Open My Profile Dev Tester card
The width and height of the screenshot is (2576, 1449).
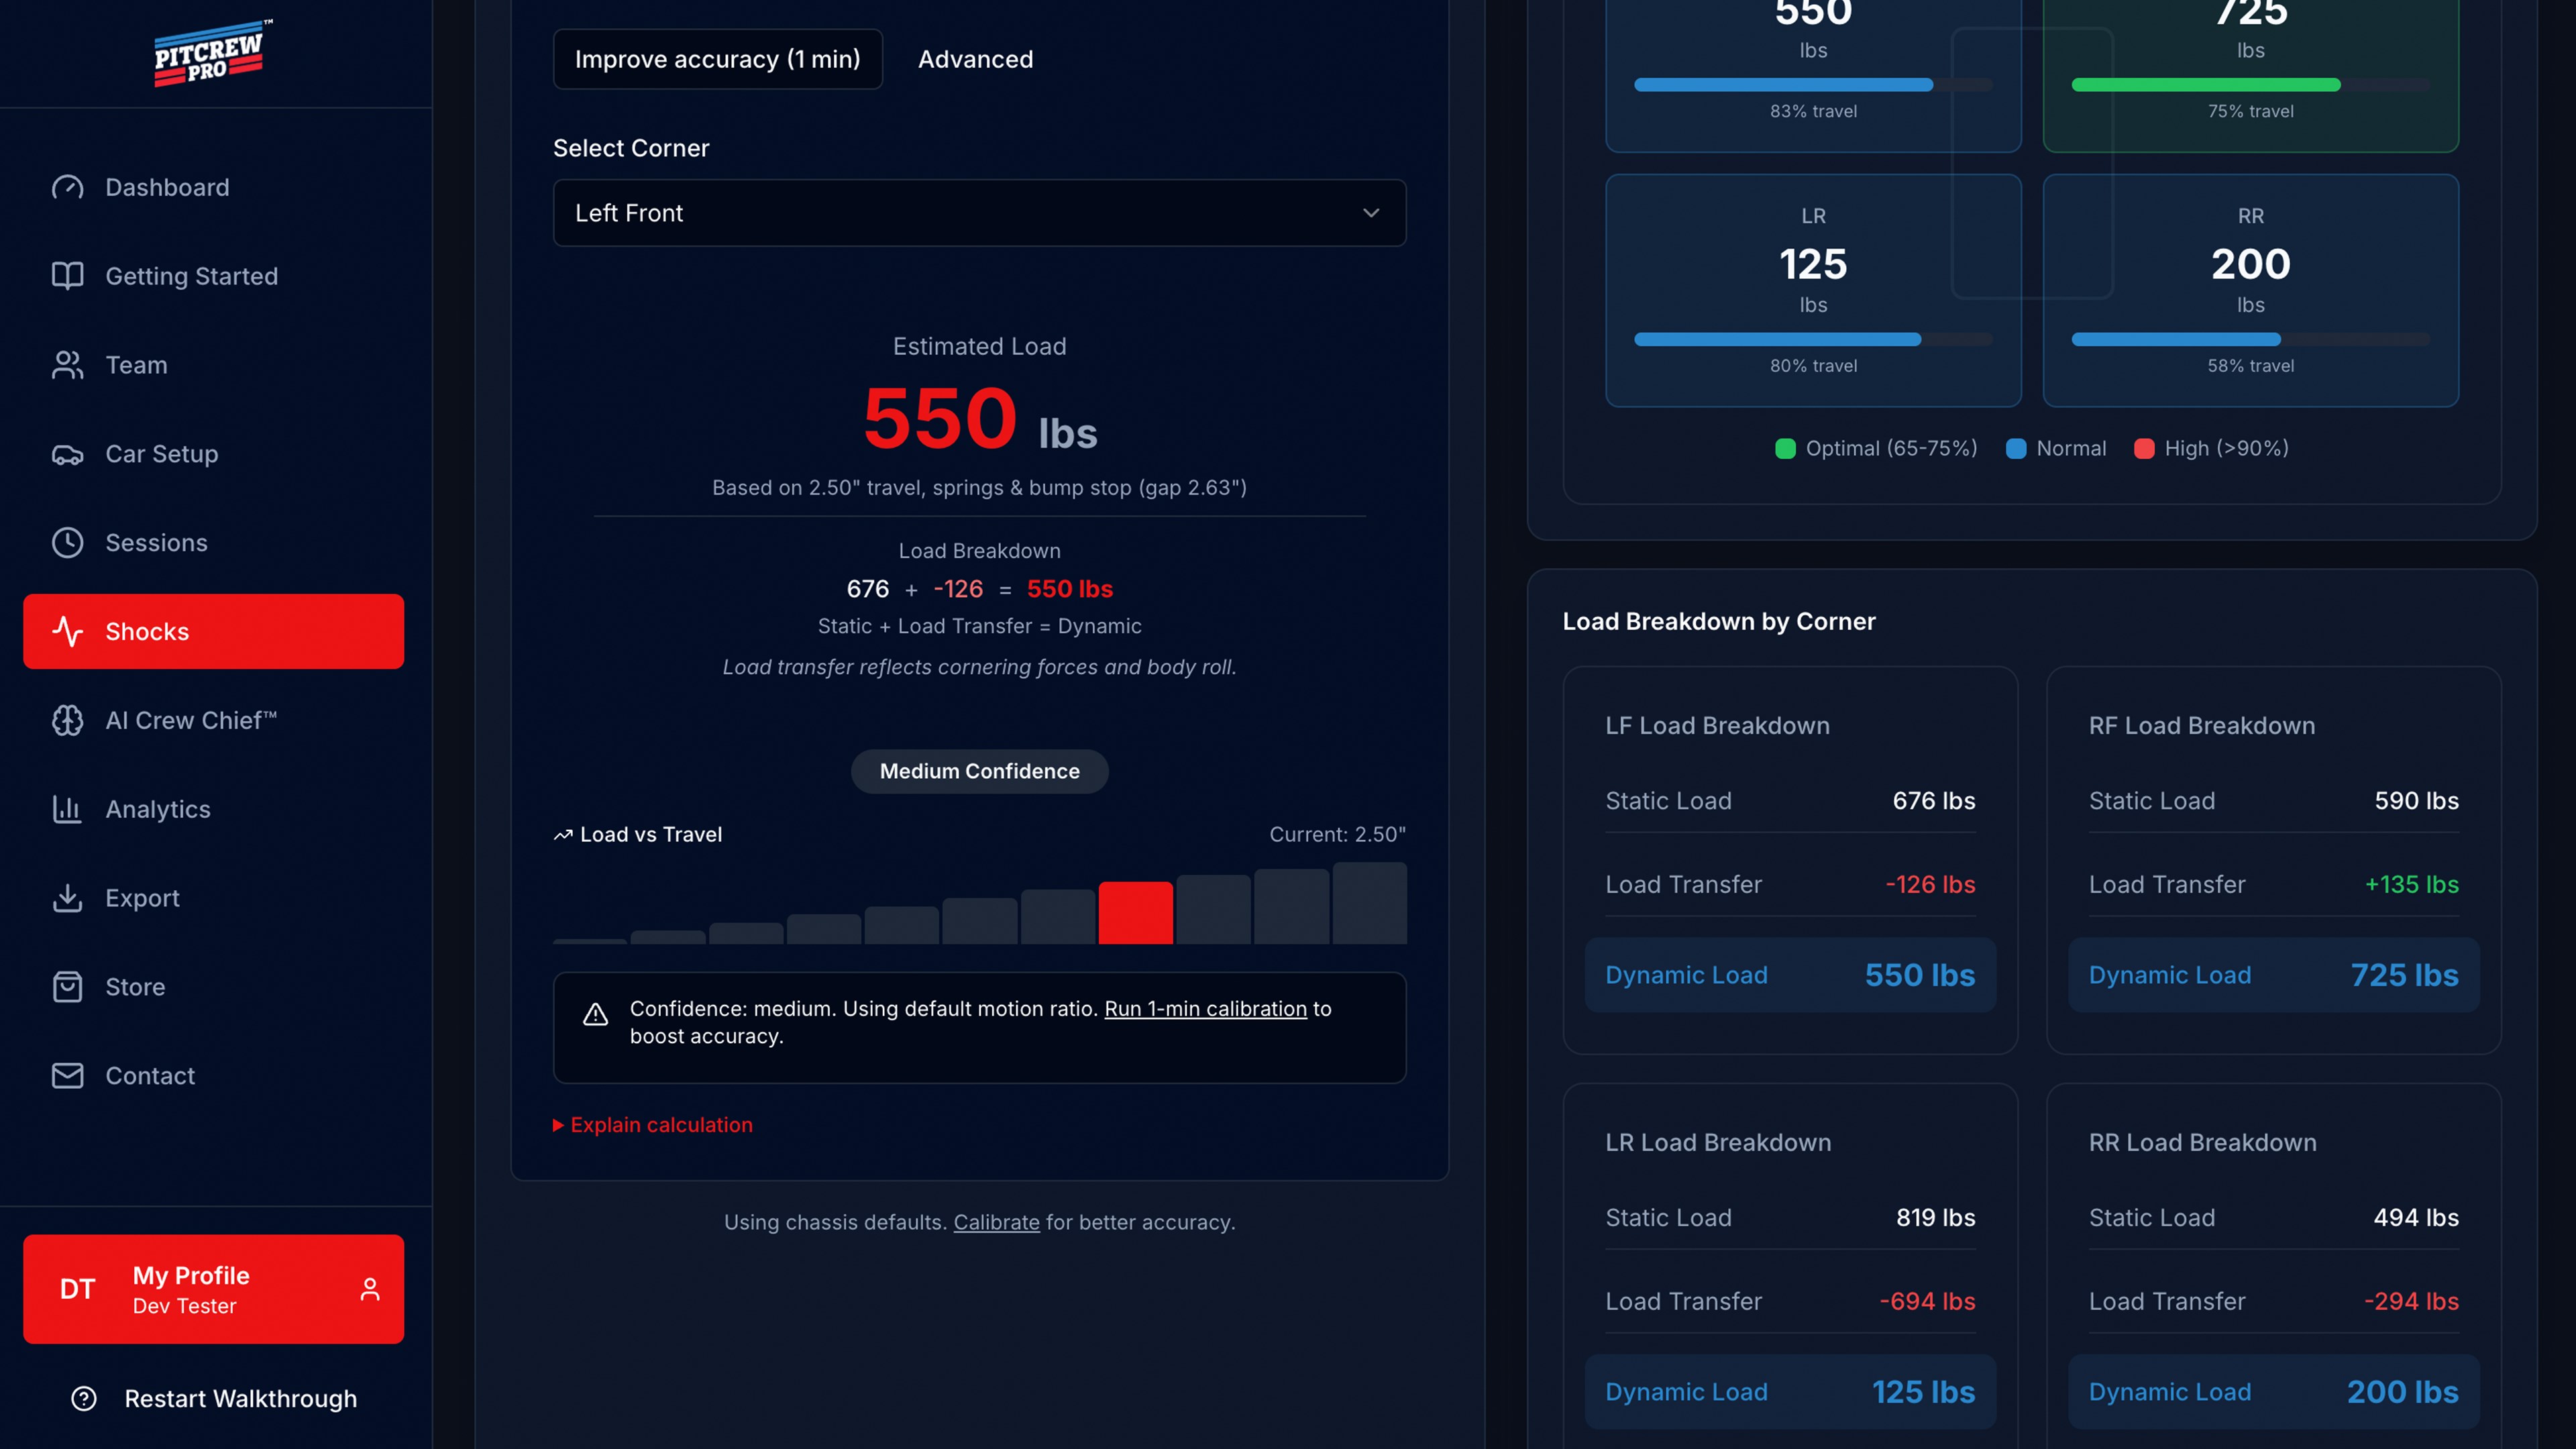pyautogui.click(x=214, y=1289)
